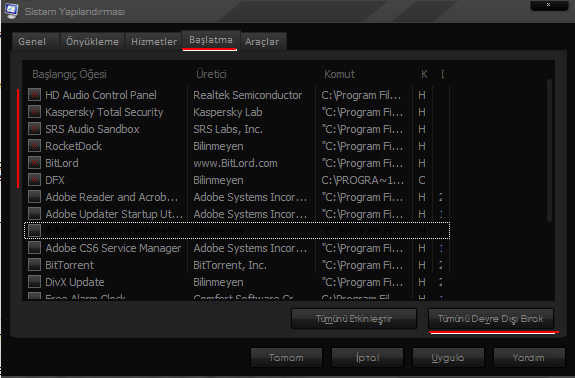Select the SRS Labs, Inc. cell
Screen dimensions: 575x378
[x=228, y=129]
